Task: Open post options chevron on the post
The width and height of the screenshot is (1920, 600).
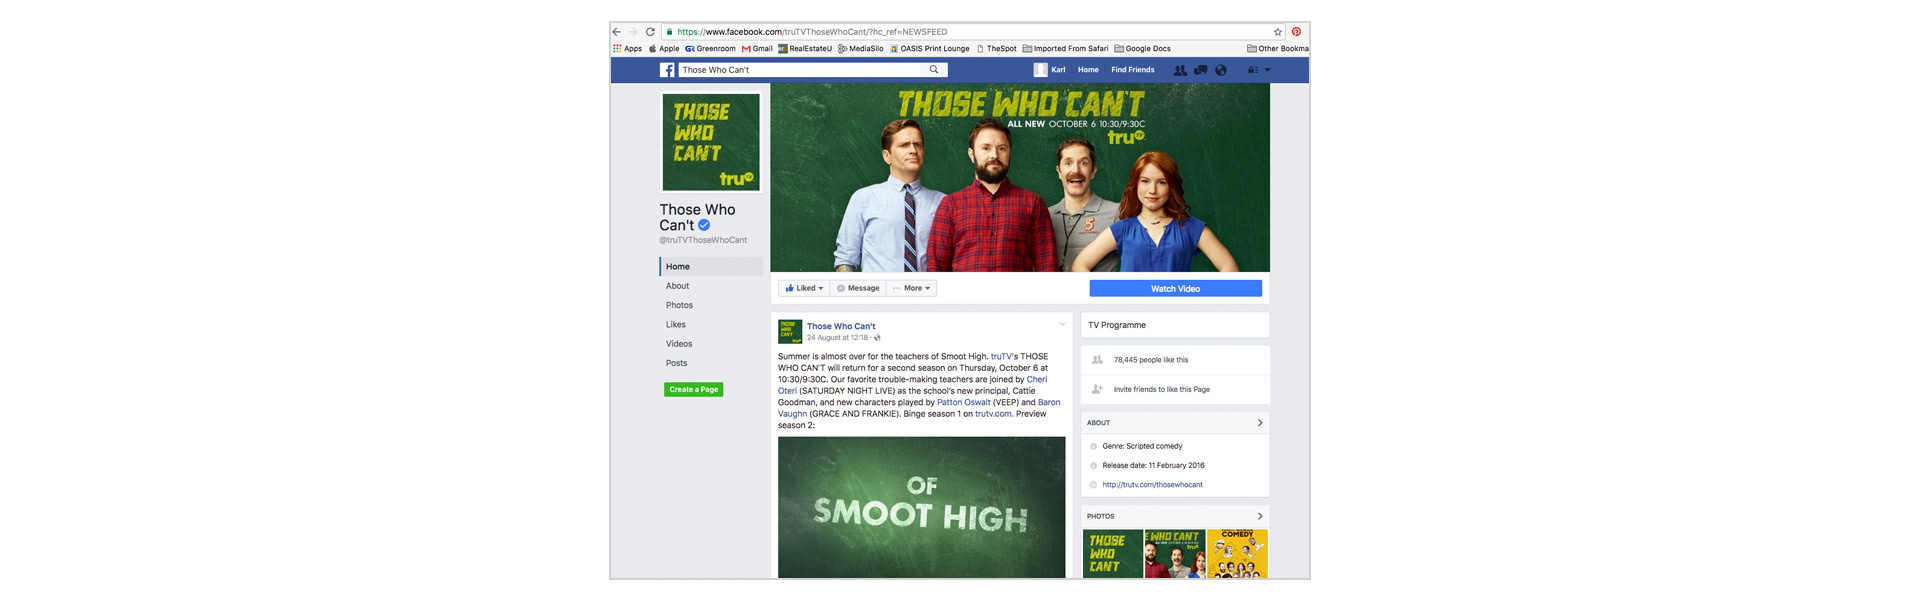Action: [x=1062, y=324]
